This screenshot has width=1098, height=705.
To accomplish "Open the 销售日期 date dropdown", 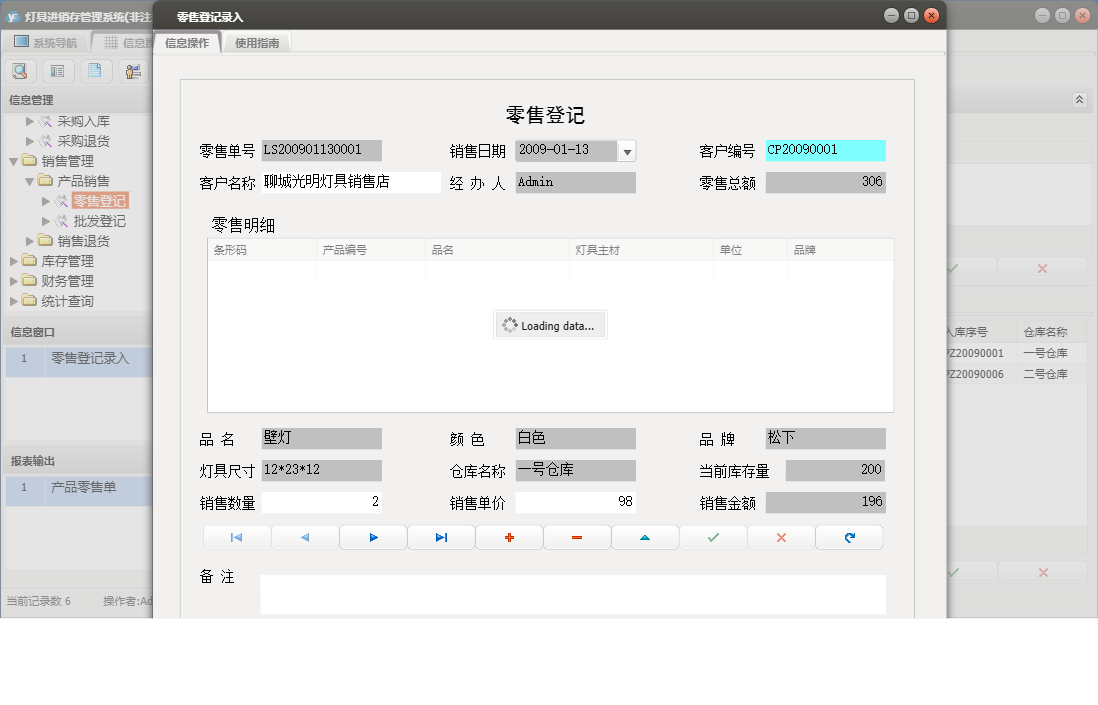I will click(627, 149).
